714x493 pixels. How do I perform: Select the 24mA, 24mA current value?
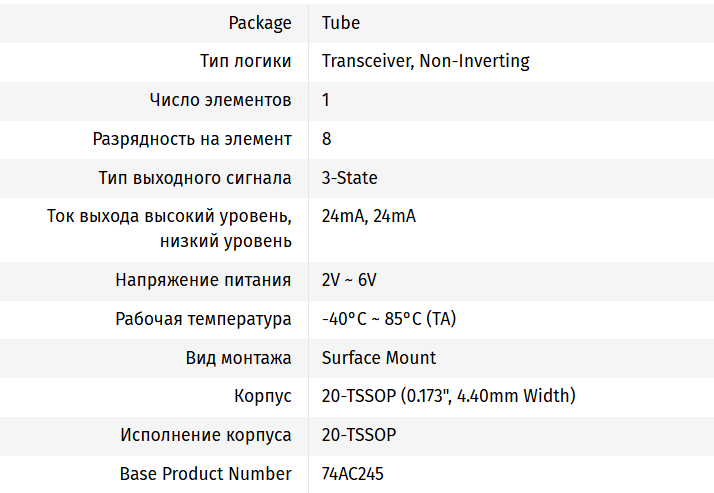(369, 217)
